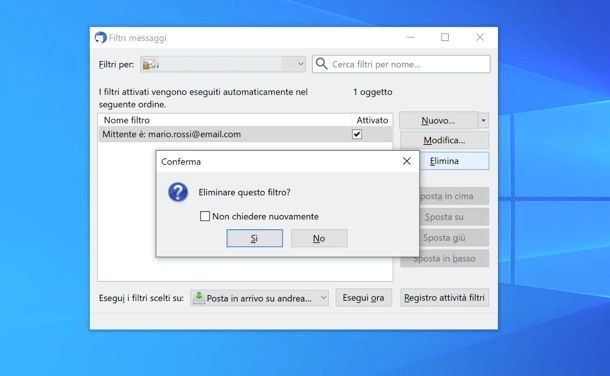The height and width of the screenshot is (376, 610).
Task: Tick the Non chiedere nuovamente checkbox
Action: tap(205, 216)
